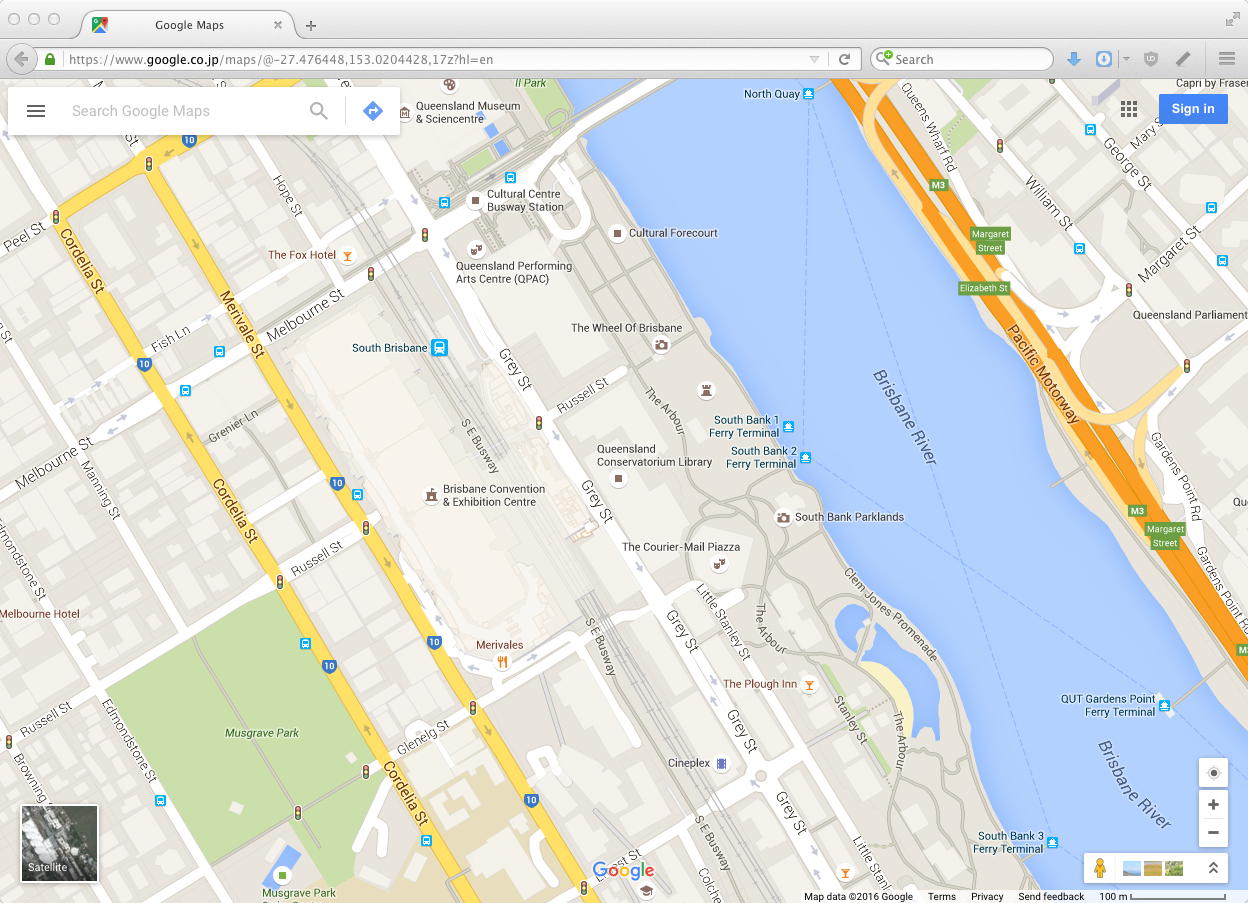
Task: Click the green lock site-info icon
Action: (50, 59)
